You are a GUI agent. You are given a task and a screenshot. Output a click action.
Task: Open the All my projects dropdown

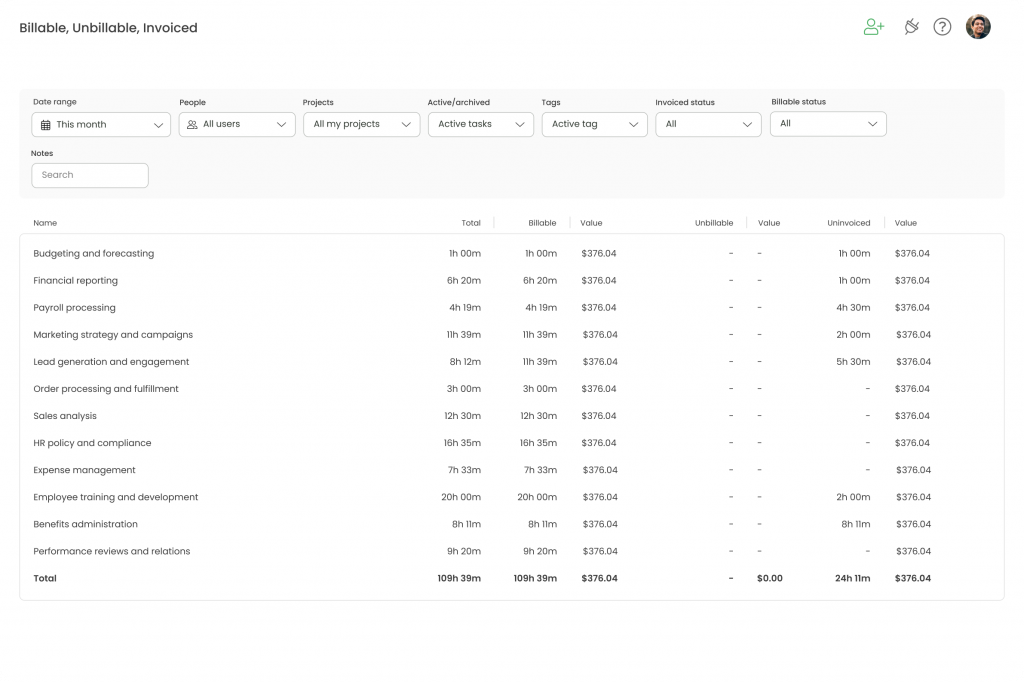tap(361, 125)
